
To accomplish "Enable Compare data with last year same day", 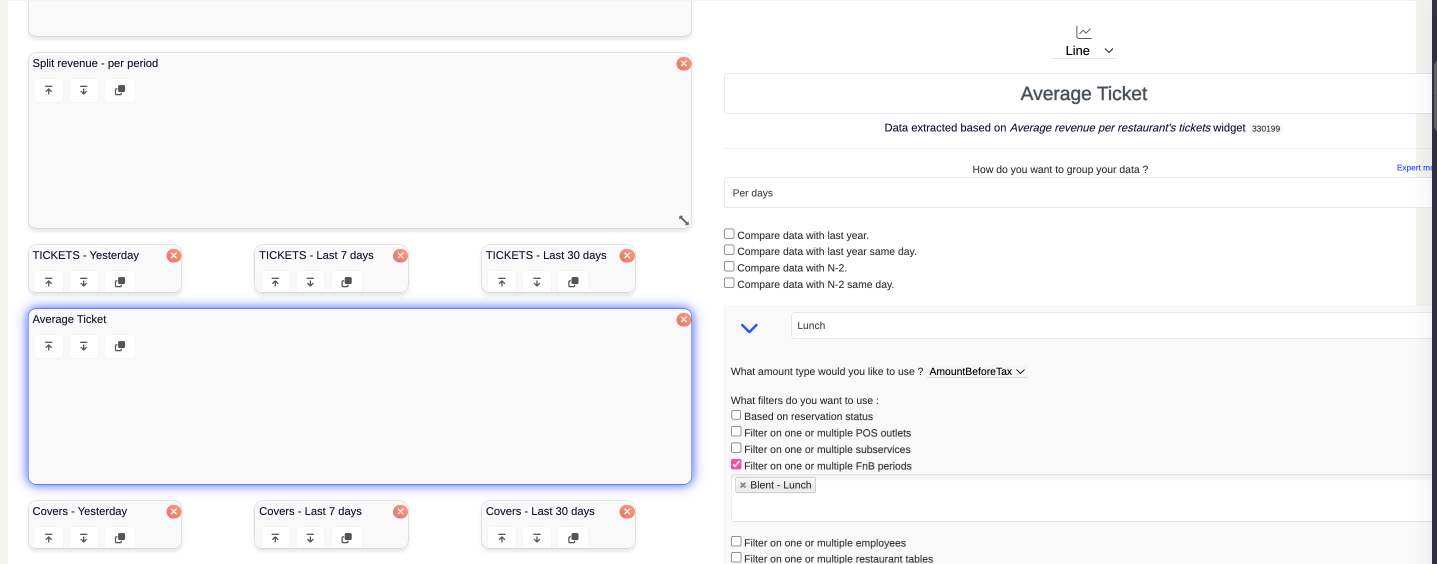I will (729, 250).
